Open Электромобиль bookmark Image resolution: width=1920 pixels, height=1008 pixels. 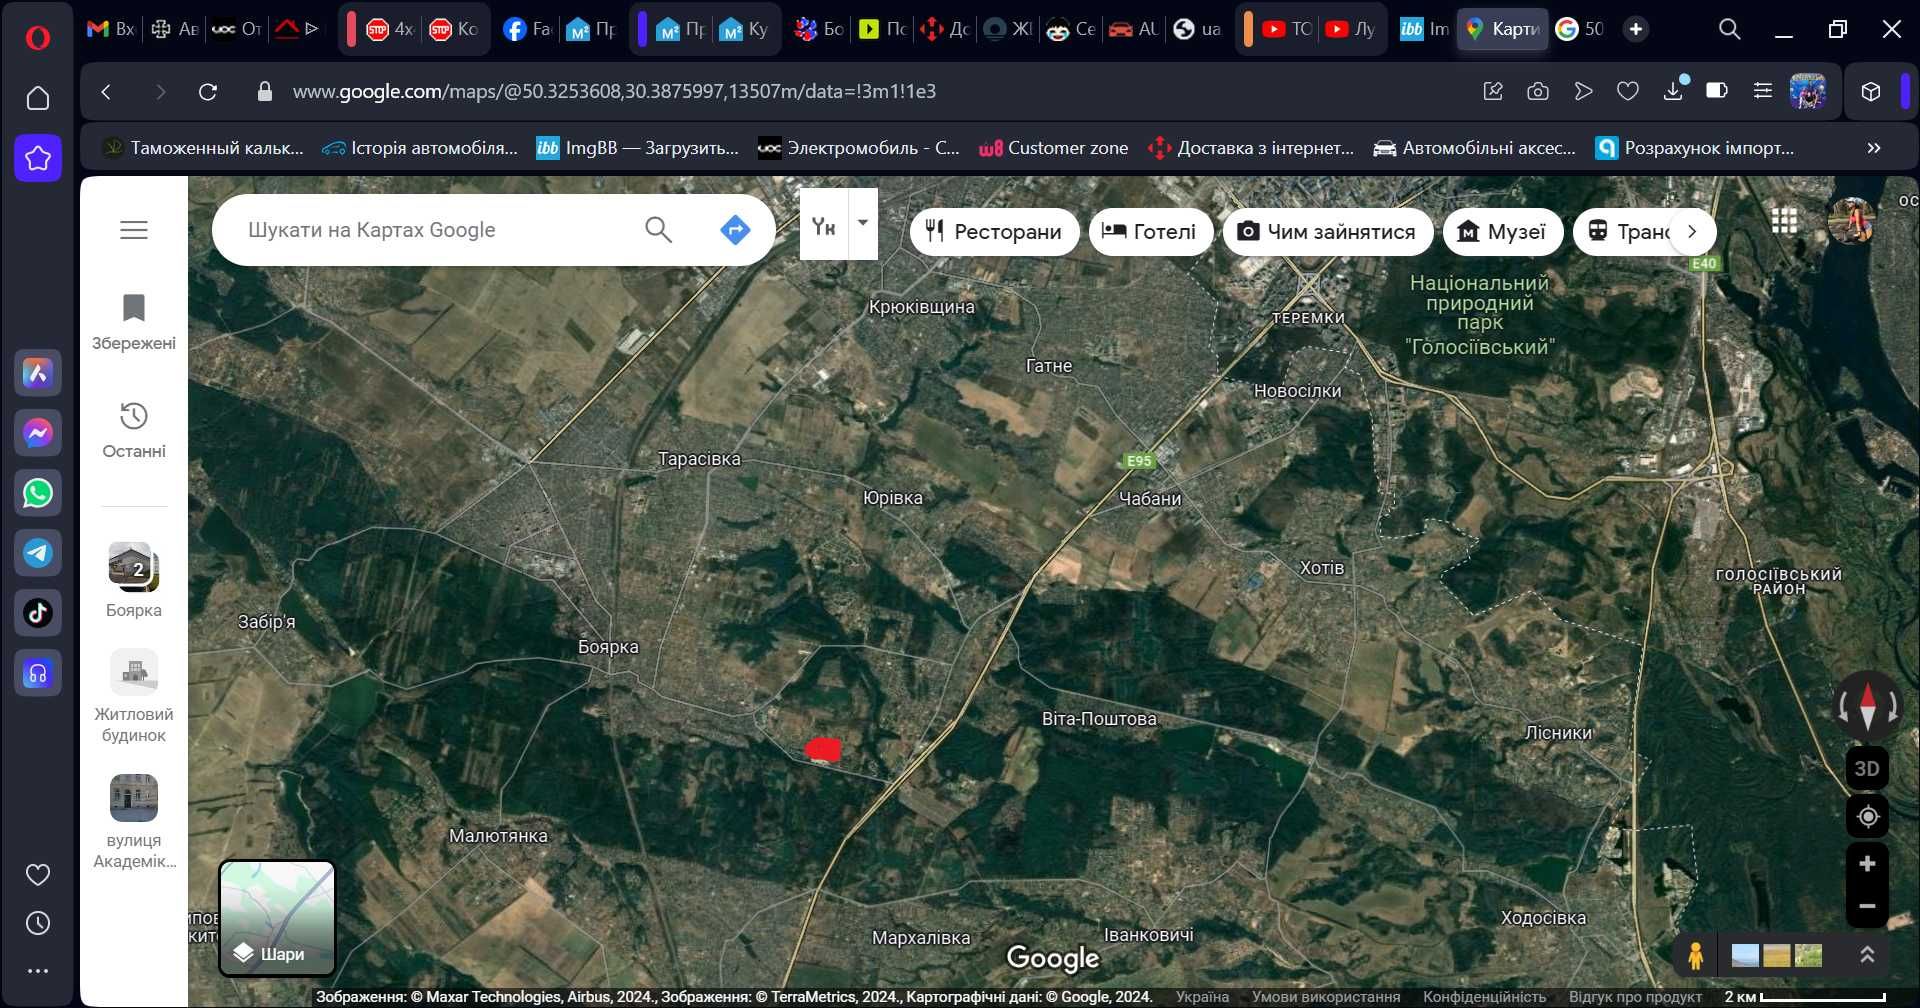click(858, 148)
